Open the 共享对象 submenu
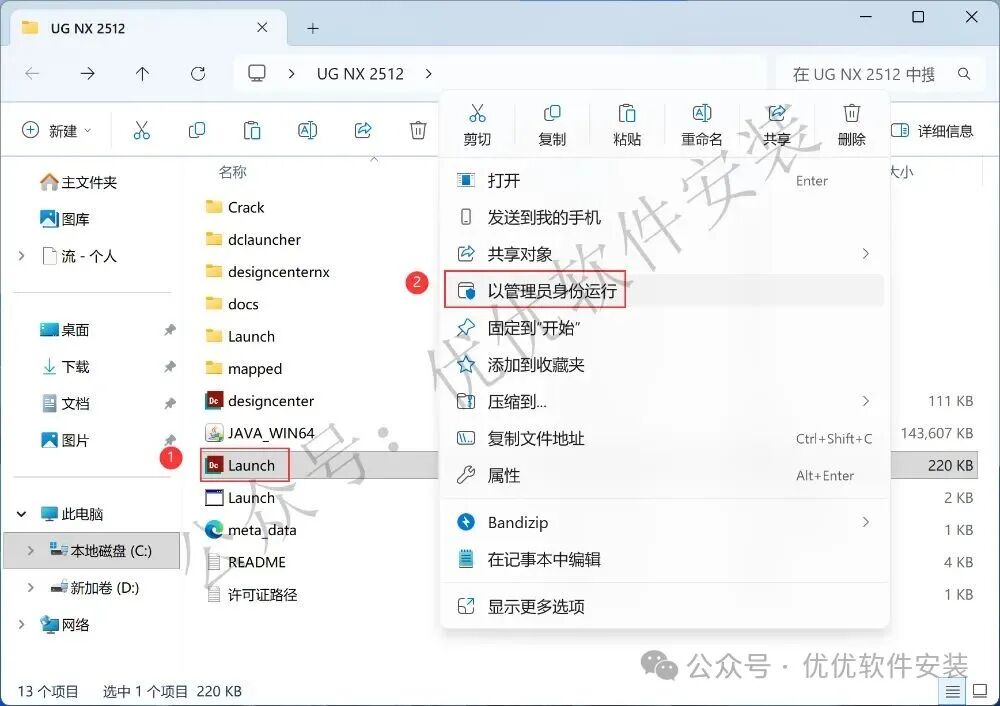The width and height of the screenshot is (1000, 706). tap(664, 254)
